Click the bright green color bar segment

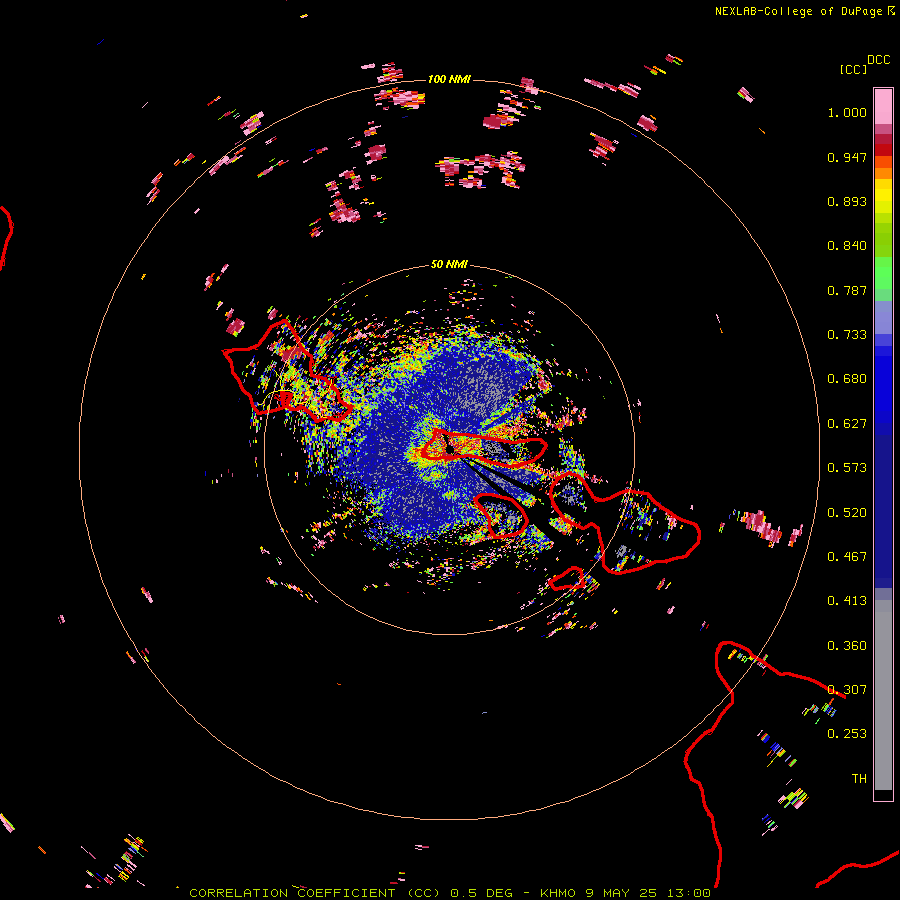883,273
